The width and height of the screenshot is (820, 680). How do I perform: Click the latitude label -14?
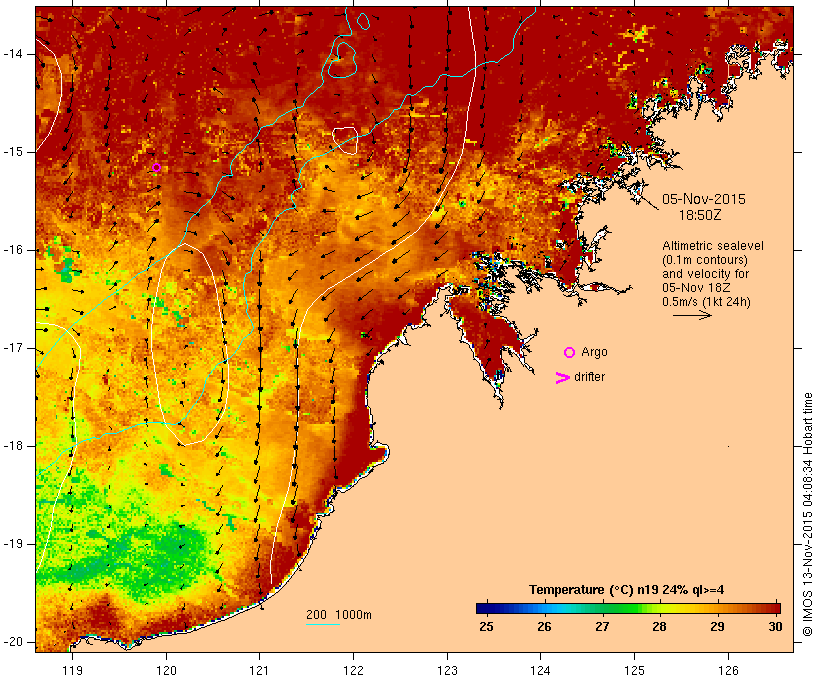point(13,54)
